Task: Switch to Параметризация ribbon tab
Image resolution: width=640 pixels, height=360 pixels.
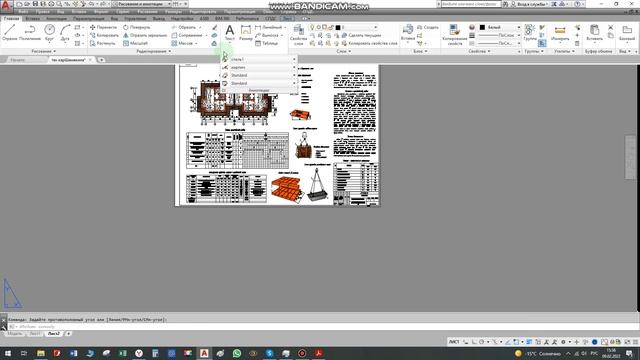Action: [x=89, y=19]
